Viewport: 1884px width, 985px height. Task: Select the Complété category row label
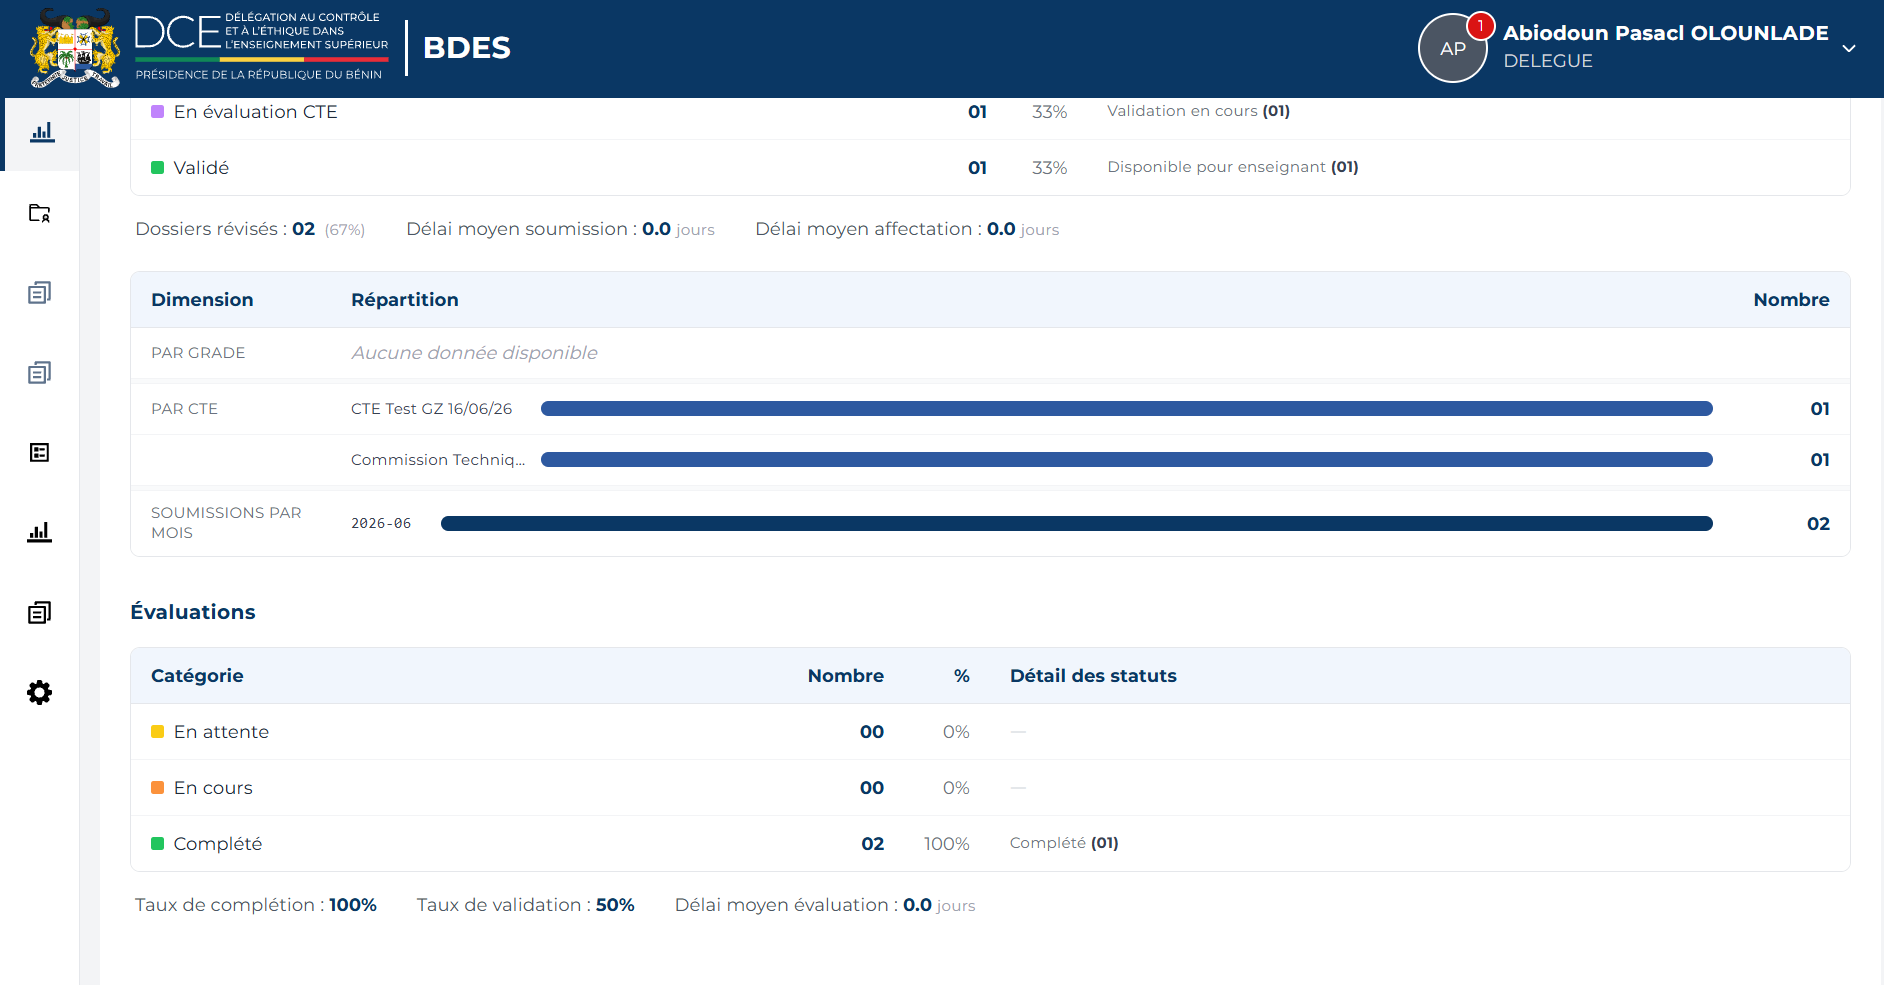pos(218,844)
